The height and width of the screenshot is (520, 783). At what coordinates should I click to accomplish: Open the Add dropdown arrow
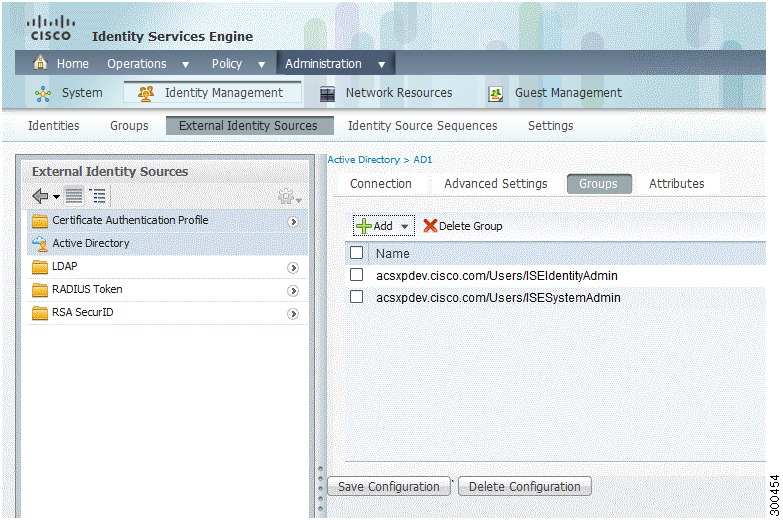tap(405, 226)
